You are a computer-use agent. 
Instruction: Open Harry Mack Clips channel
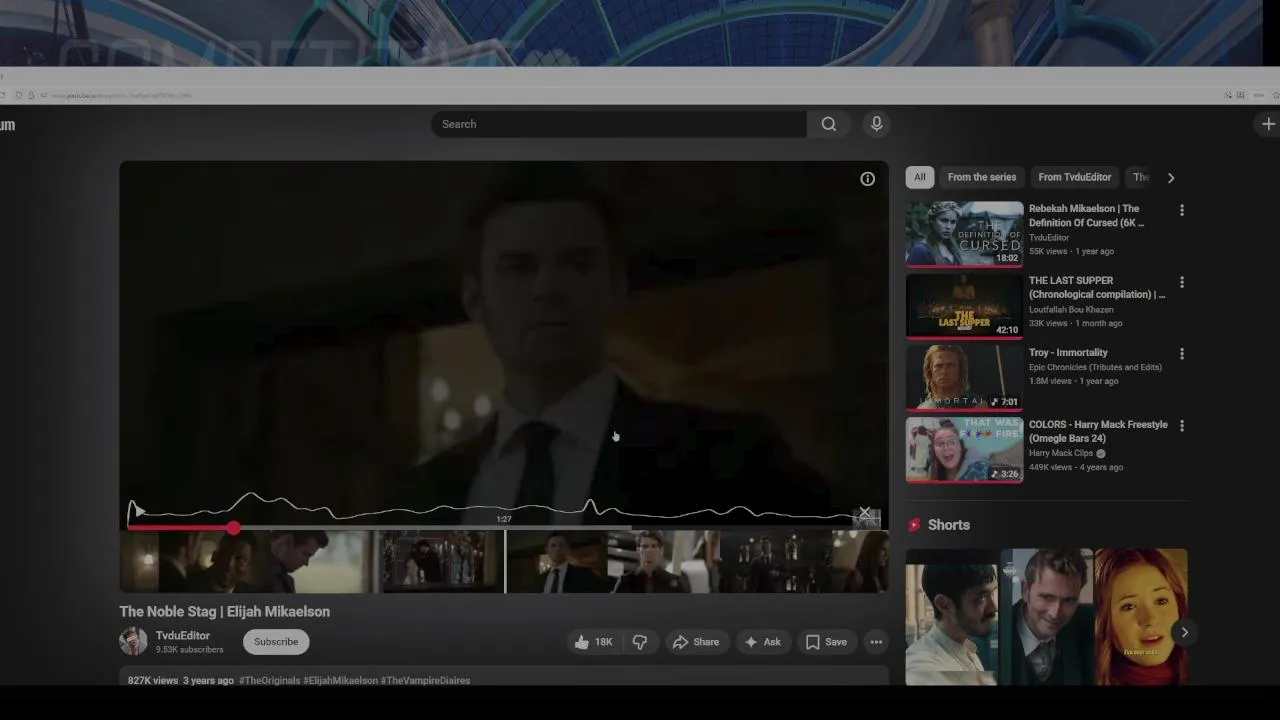(x=1061, y=453)
